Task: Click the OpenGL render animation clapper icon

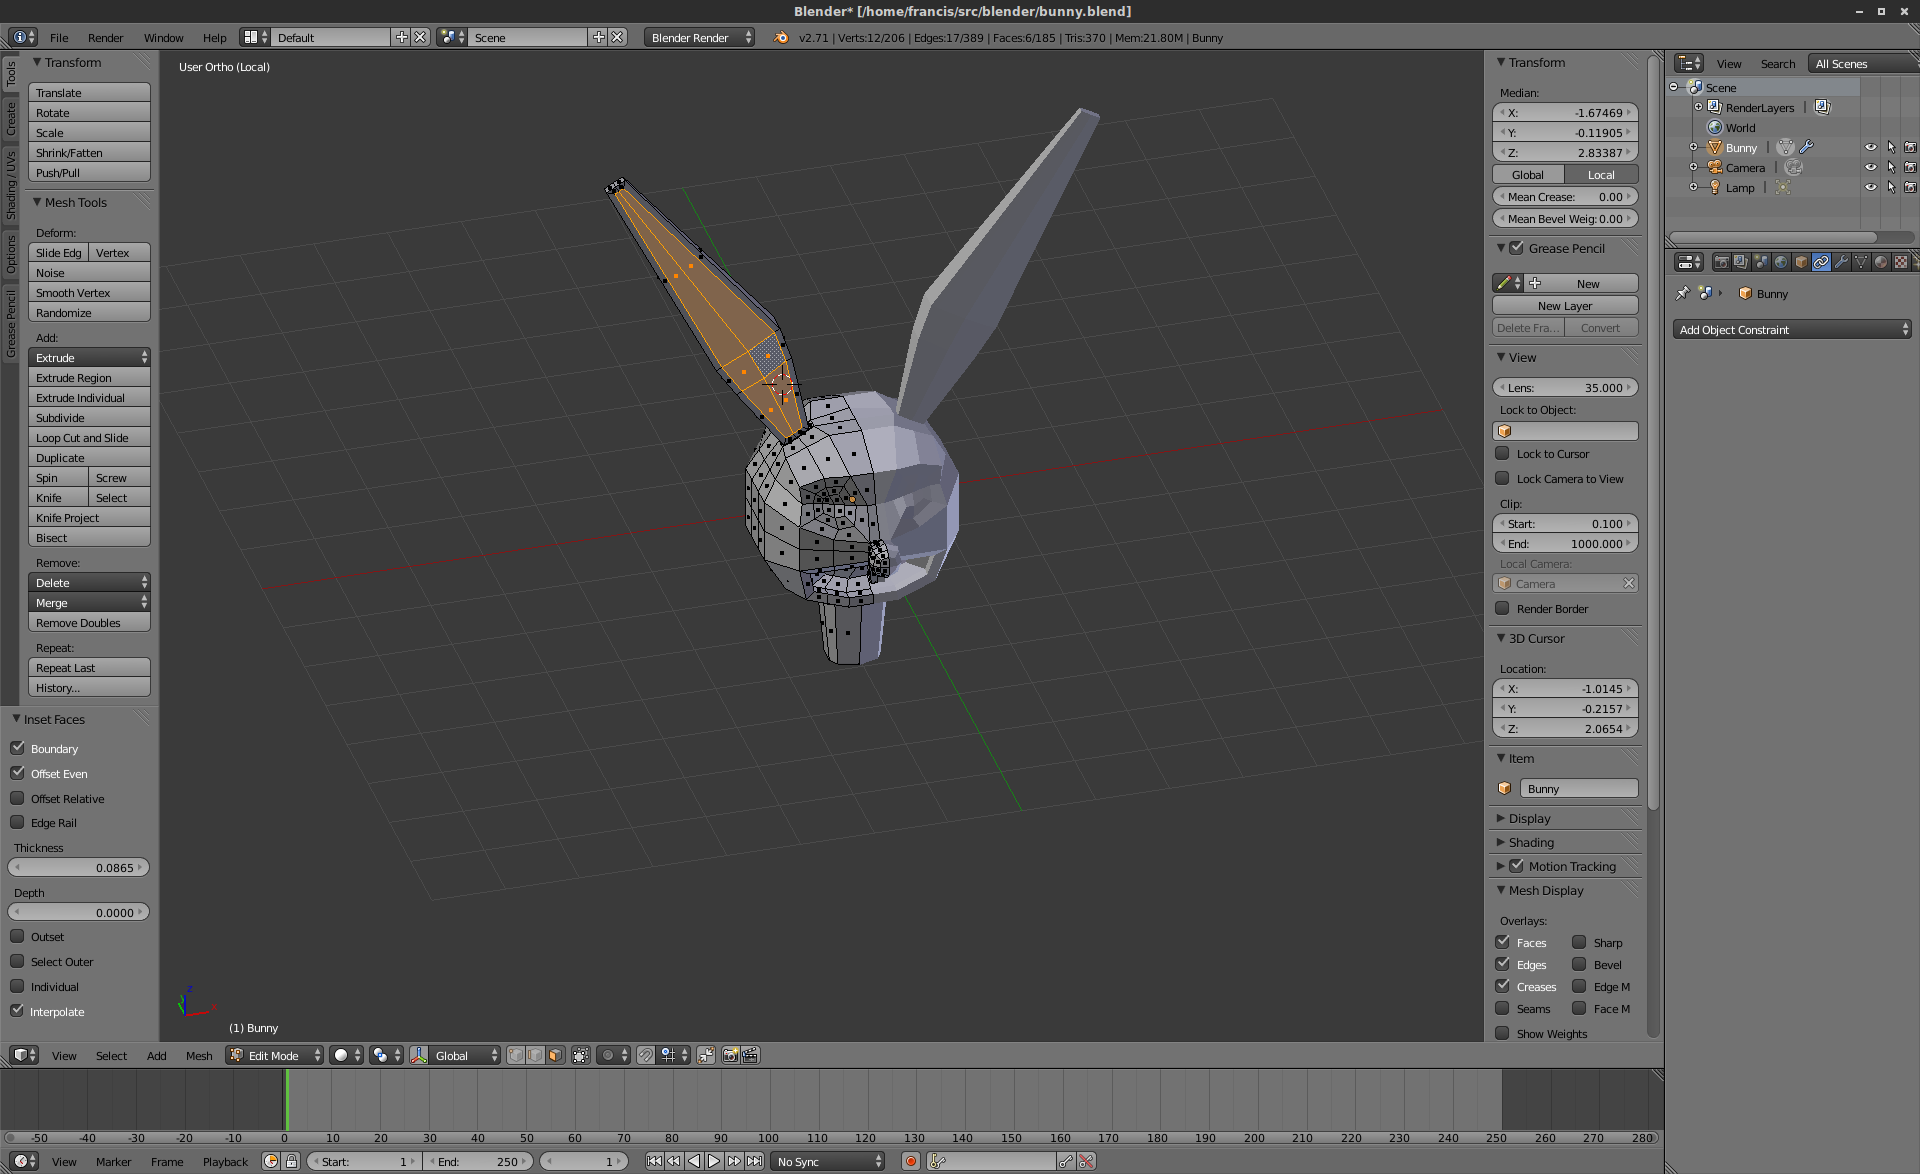Action: (x=750, y=1055)
